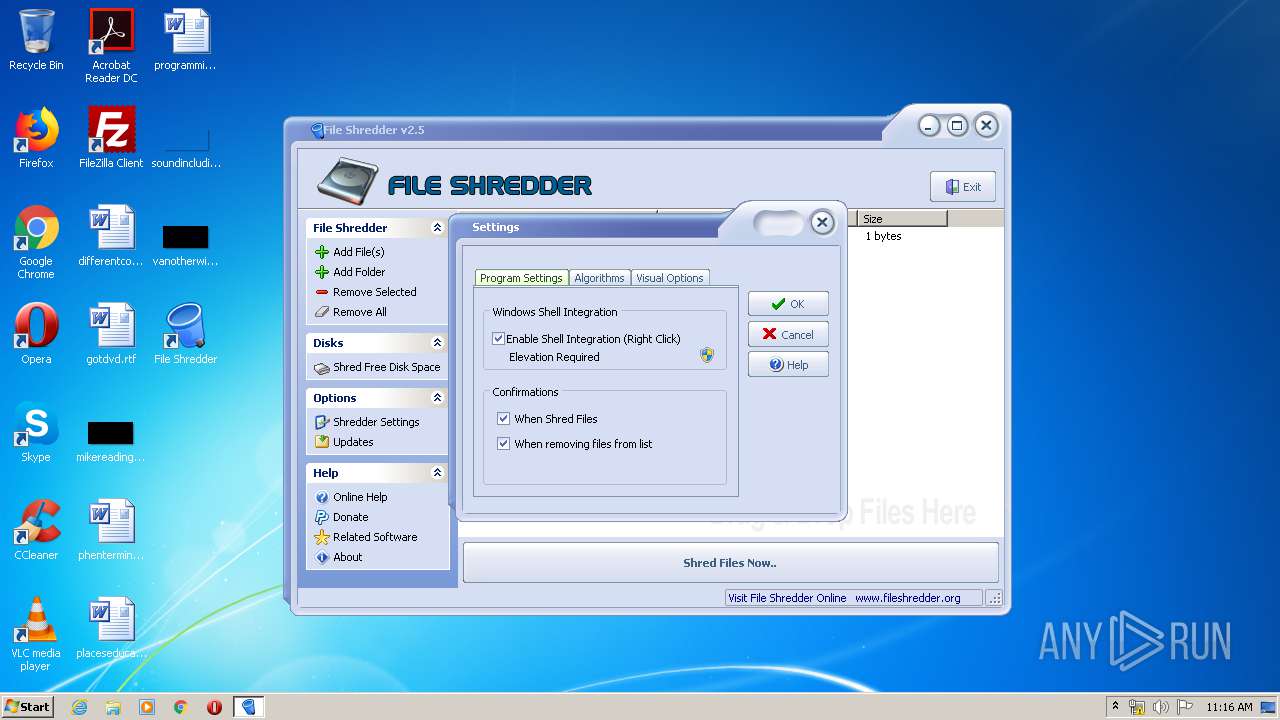Collapse the File Shredder sidebar panel

[x=437, y=228]
